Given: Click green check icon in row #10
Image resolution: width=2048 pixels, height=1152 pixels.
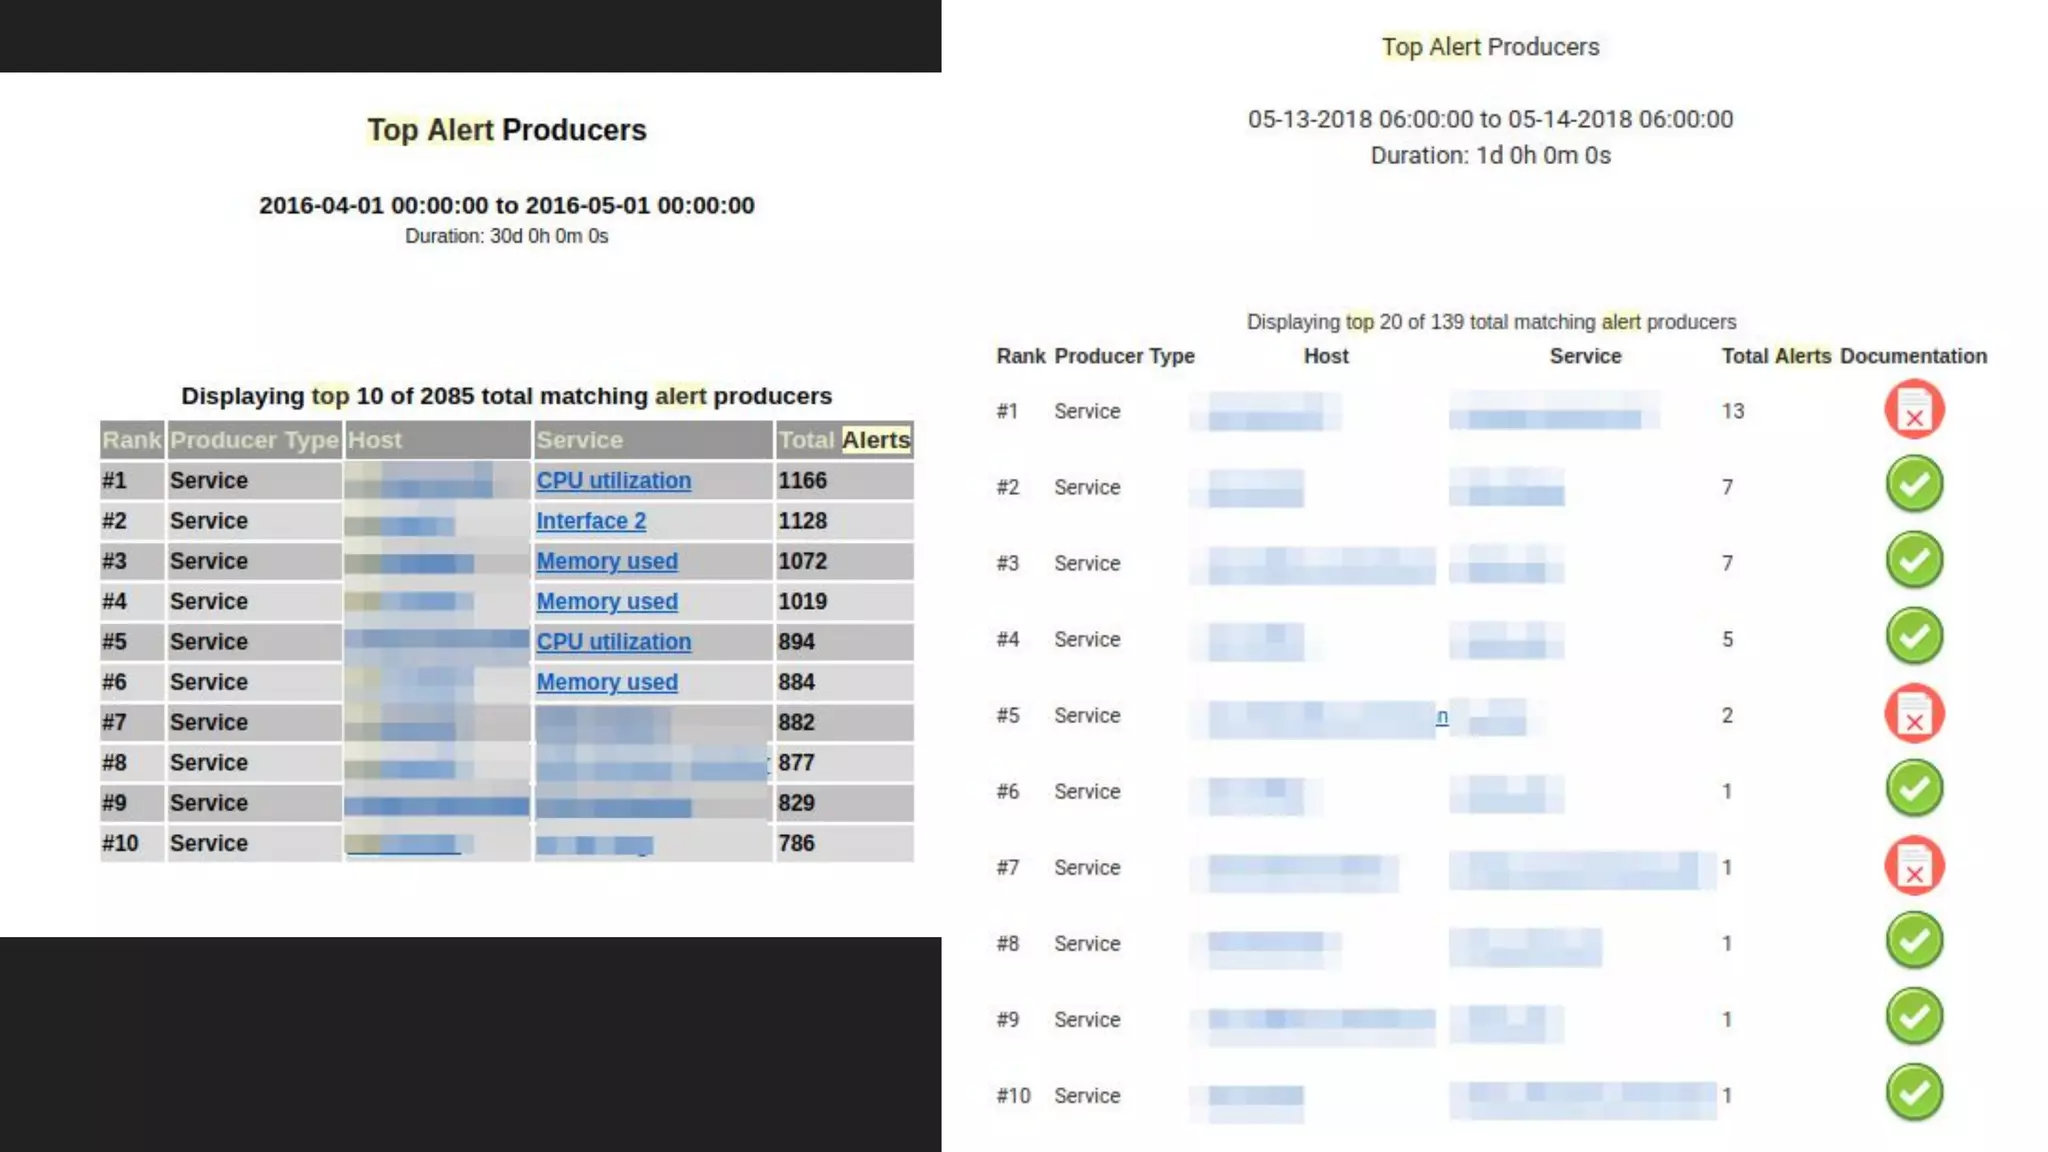Looking at the screenshot, I should (1914, 1093).
